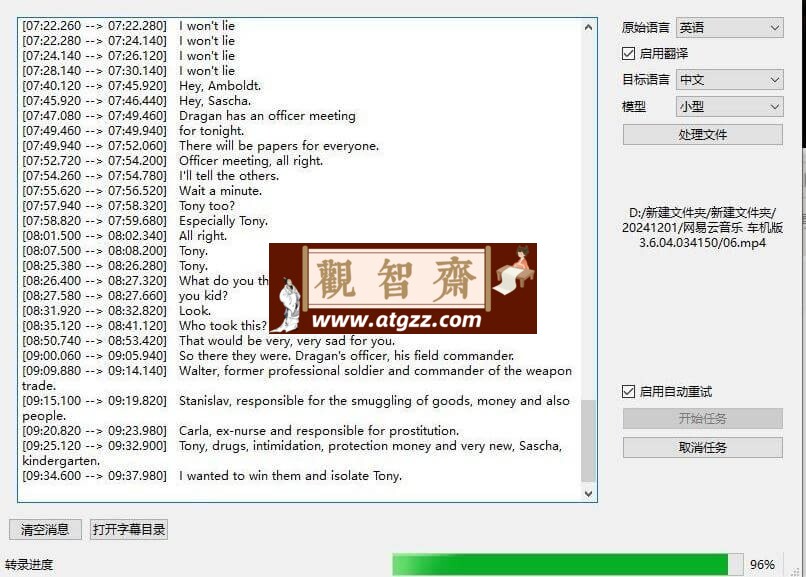This screenshot has width=806, height=577.
Task: Click the line 'I'll tell the others.'
Action: tap(229, 176)
